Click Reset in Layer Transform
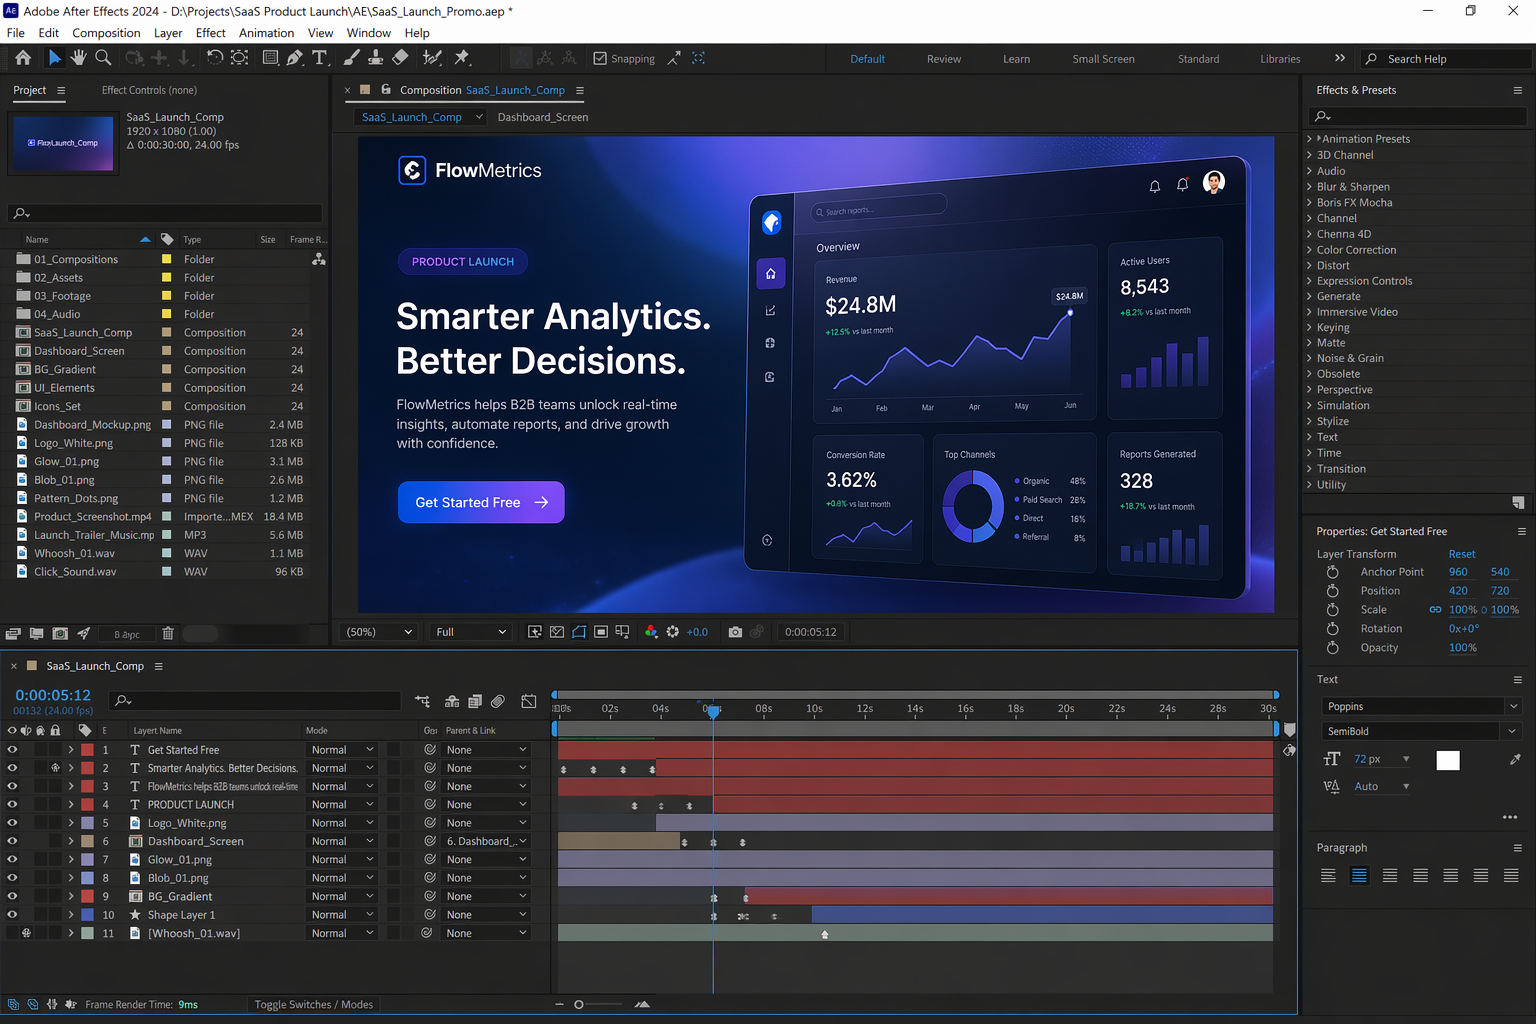The height and width of the screenshot is (1024, 1536). tap(1461, 554)
